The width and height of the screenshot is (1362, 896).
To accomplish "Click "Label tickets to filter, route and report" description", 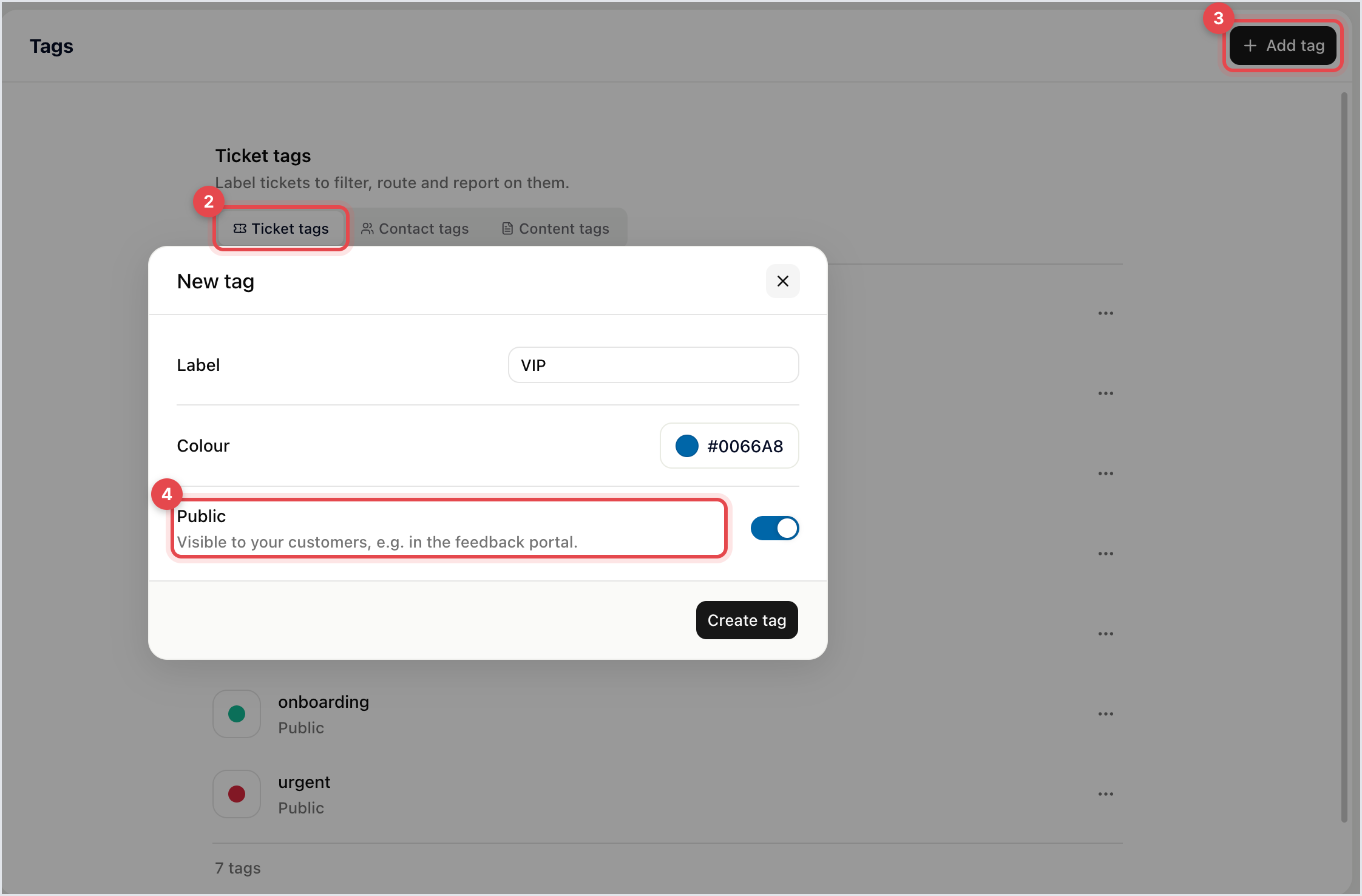I will pyautogui.click(x=392, y=183).
